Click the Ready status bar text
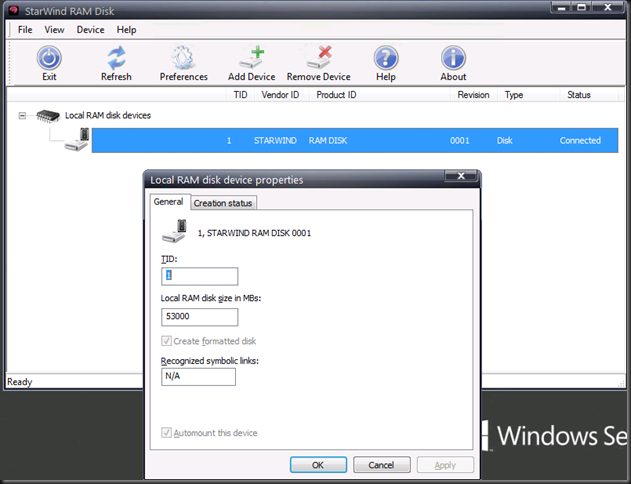 [x=20, y=382]
